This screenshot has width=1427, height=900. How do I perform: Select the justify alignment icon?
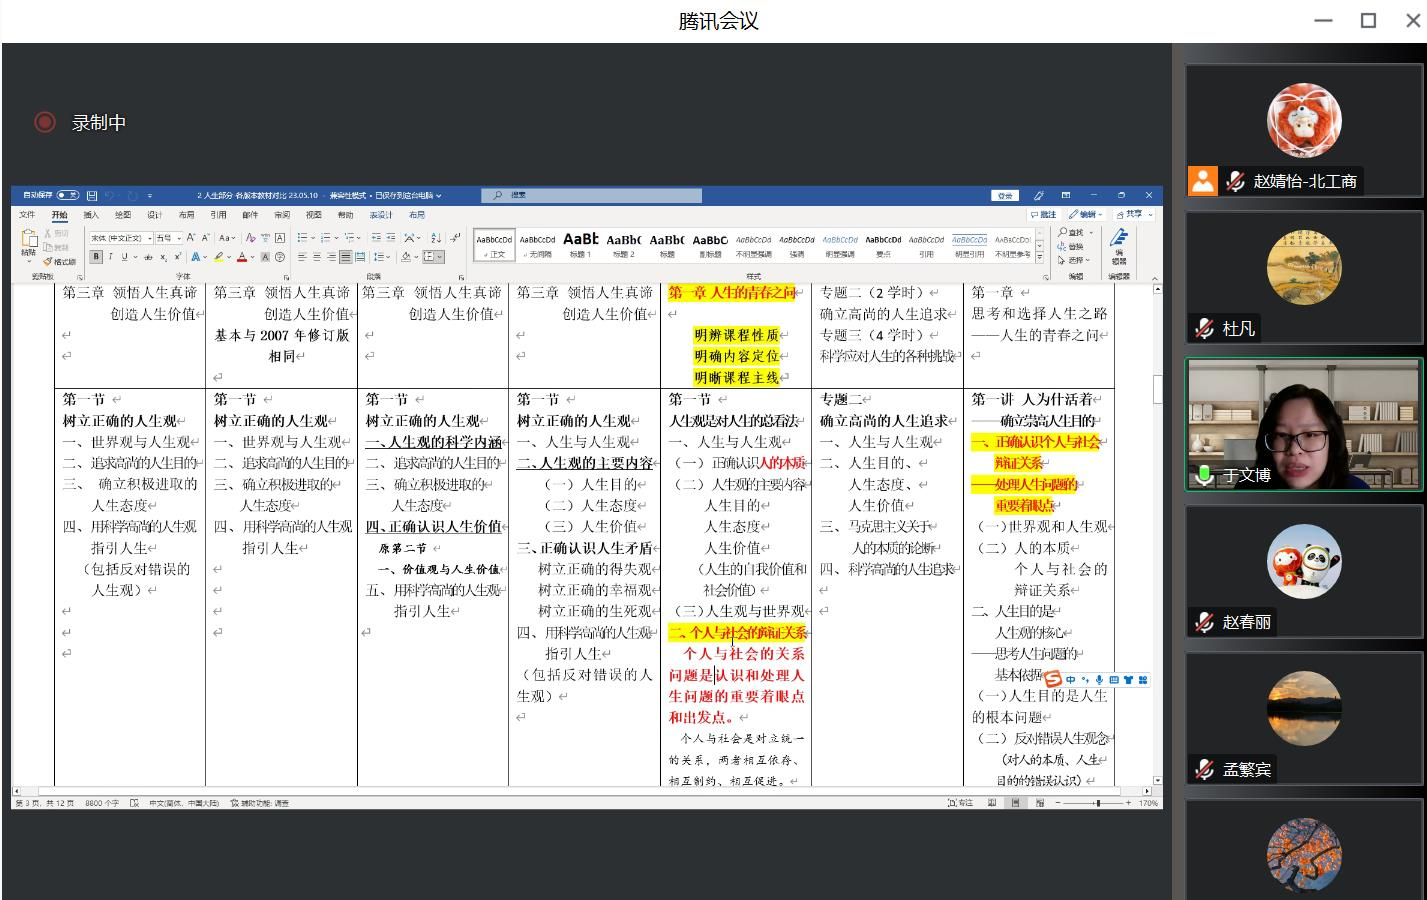pyautogui.click(x=345, y=257)
